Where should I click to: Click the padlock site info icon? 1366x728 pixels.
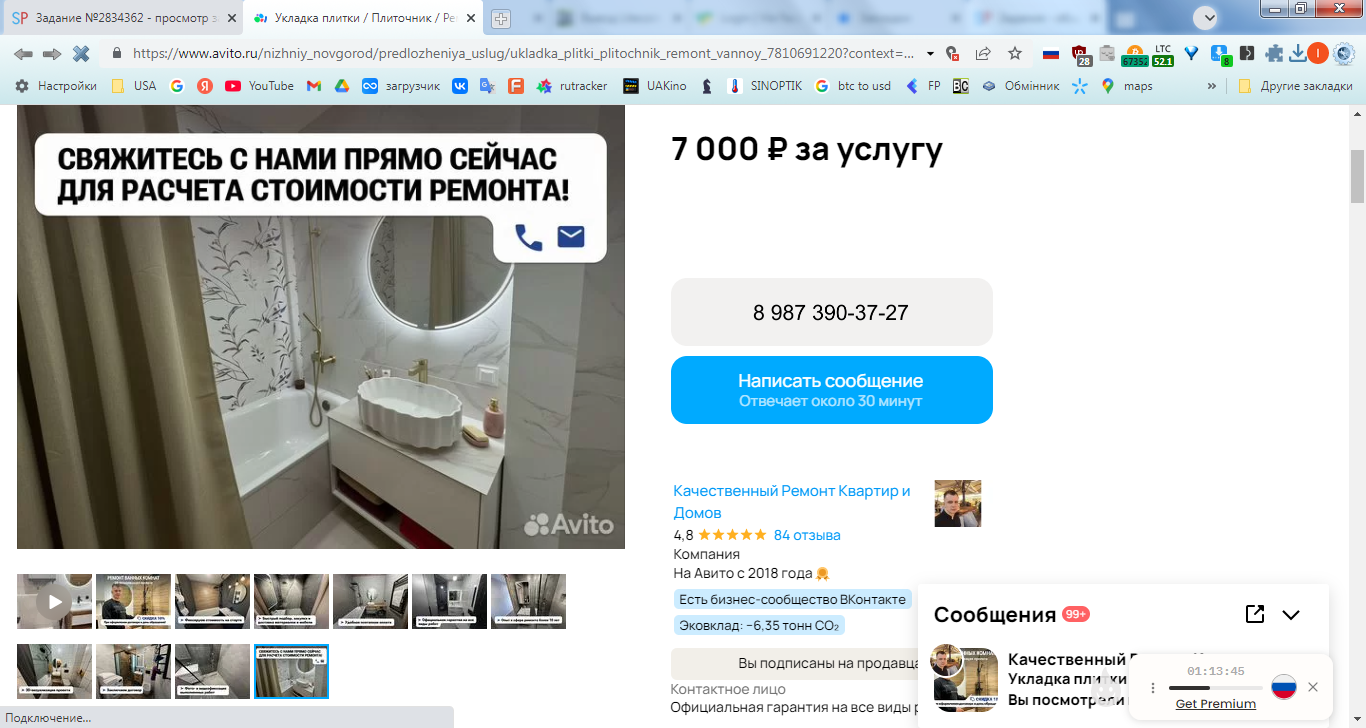117,54
